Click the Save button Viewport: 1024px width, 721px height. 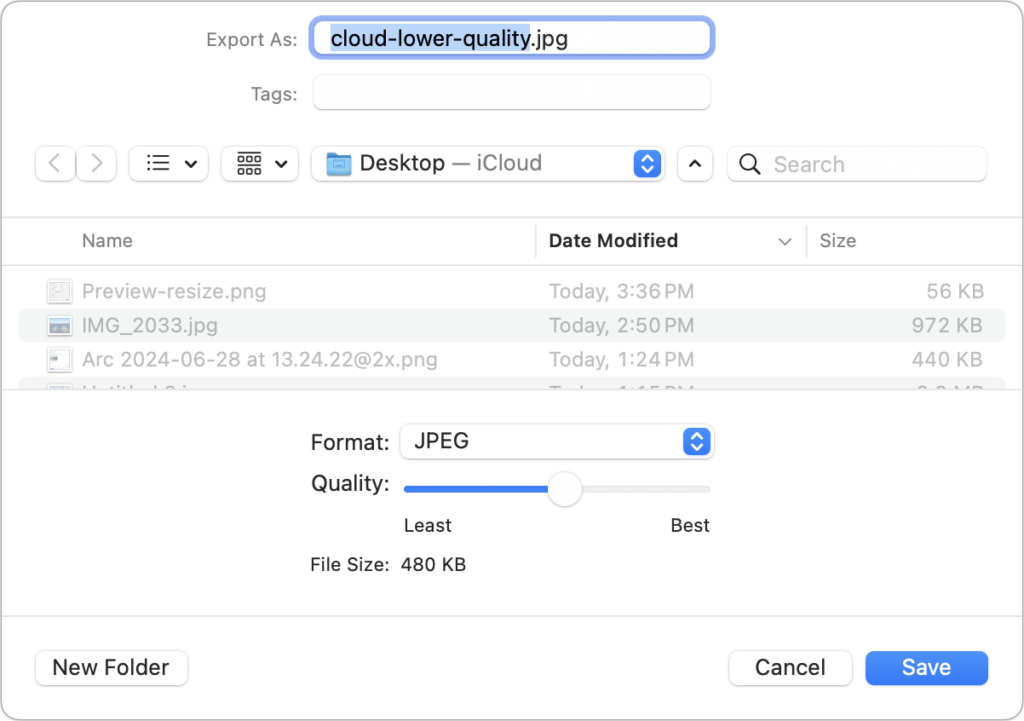[x=925, y=668]
